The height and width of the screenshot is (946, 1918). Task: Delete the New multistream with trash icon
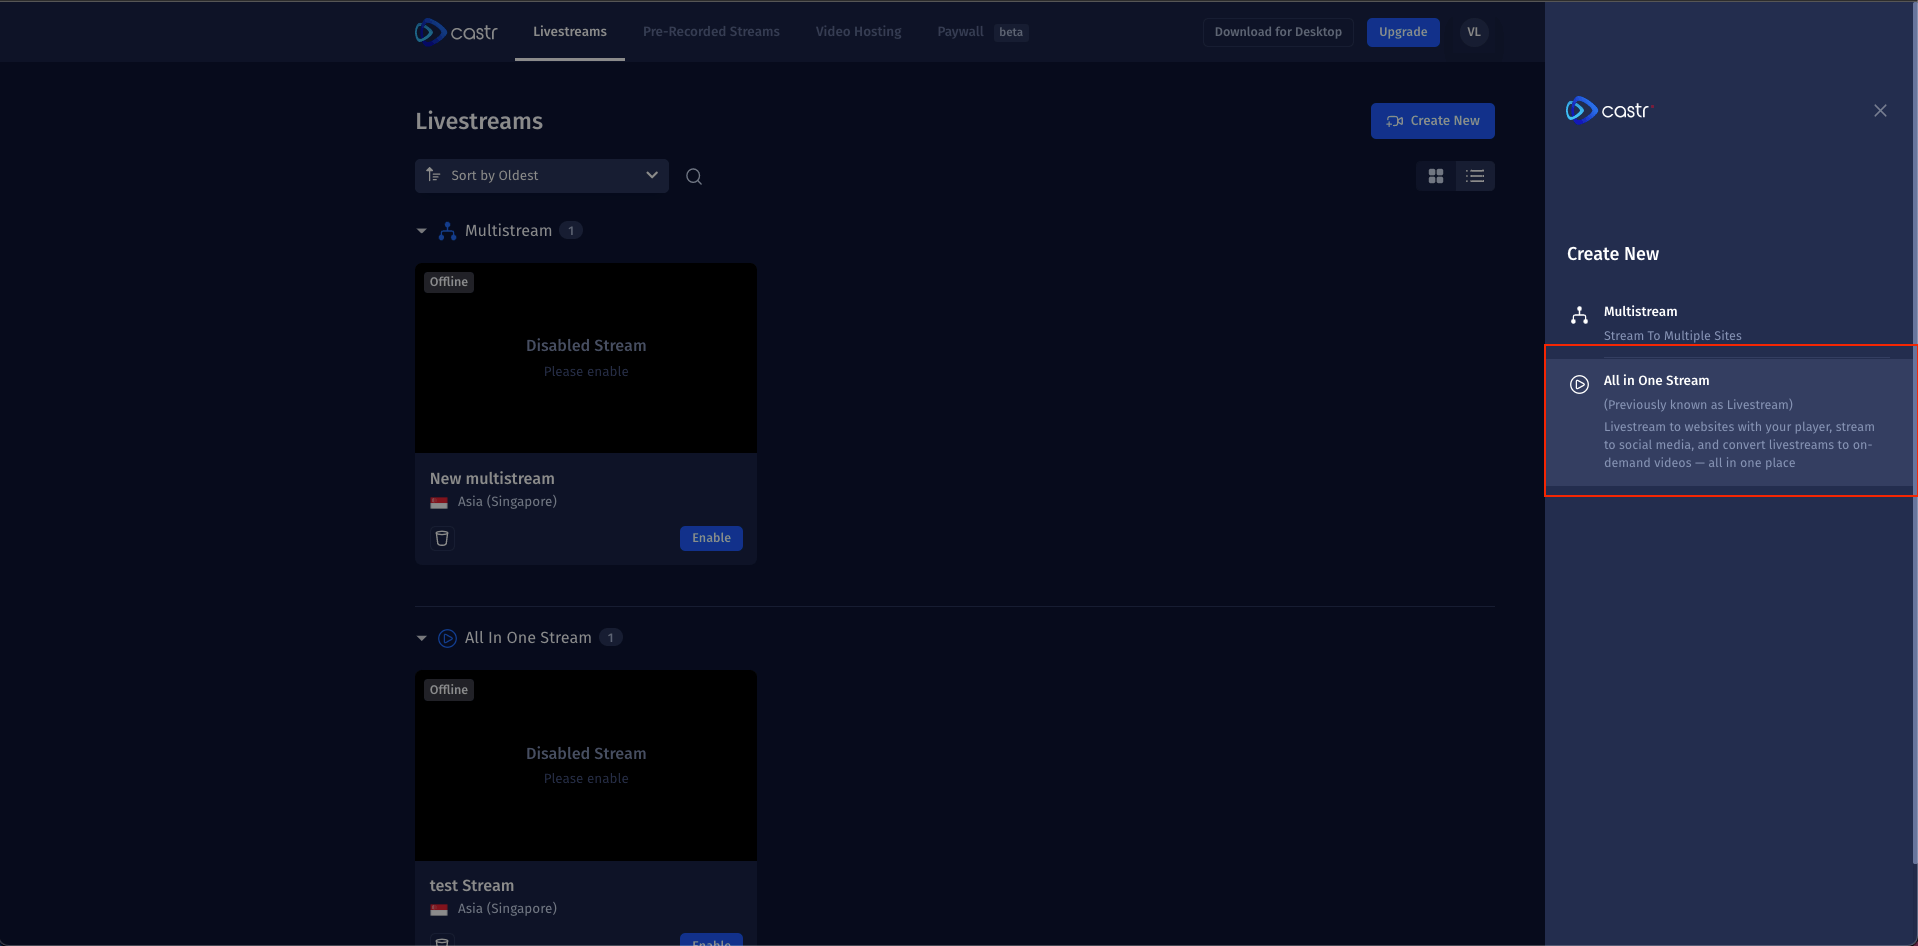click(x=442, y=538)
